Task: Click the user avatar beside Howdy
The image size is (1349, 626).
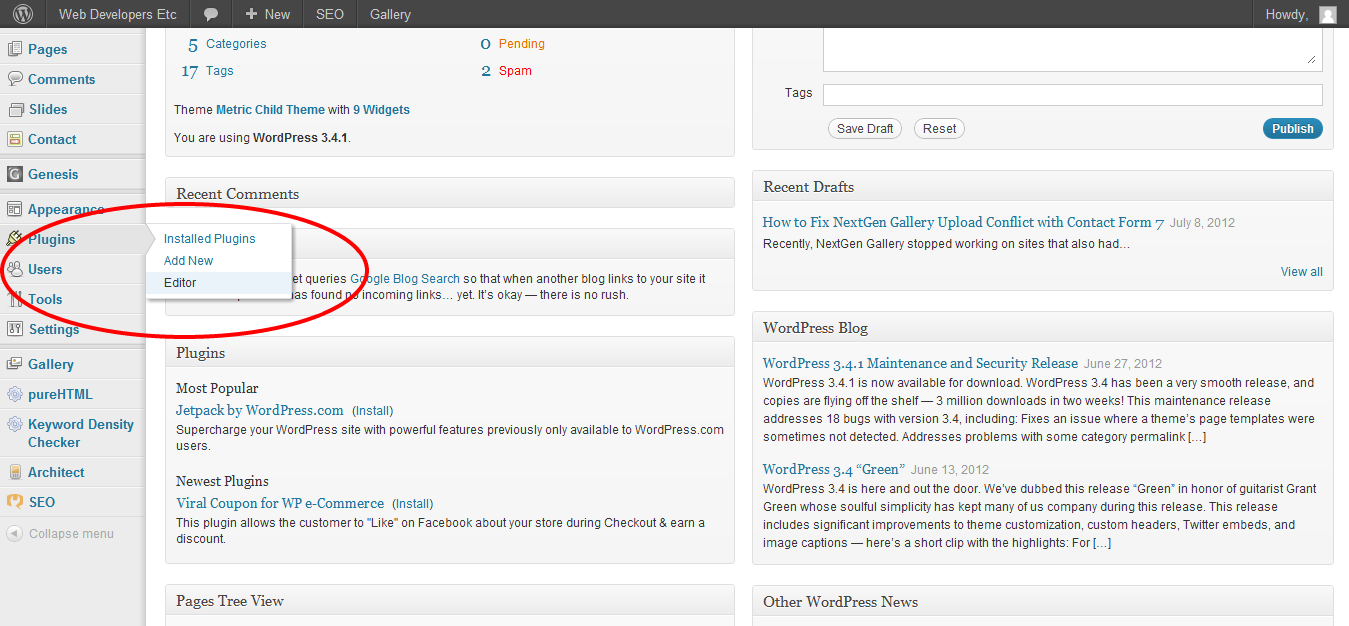Action: (1327, 14)
